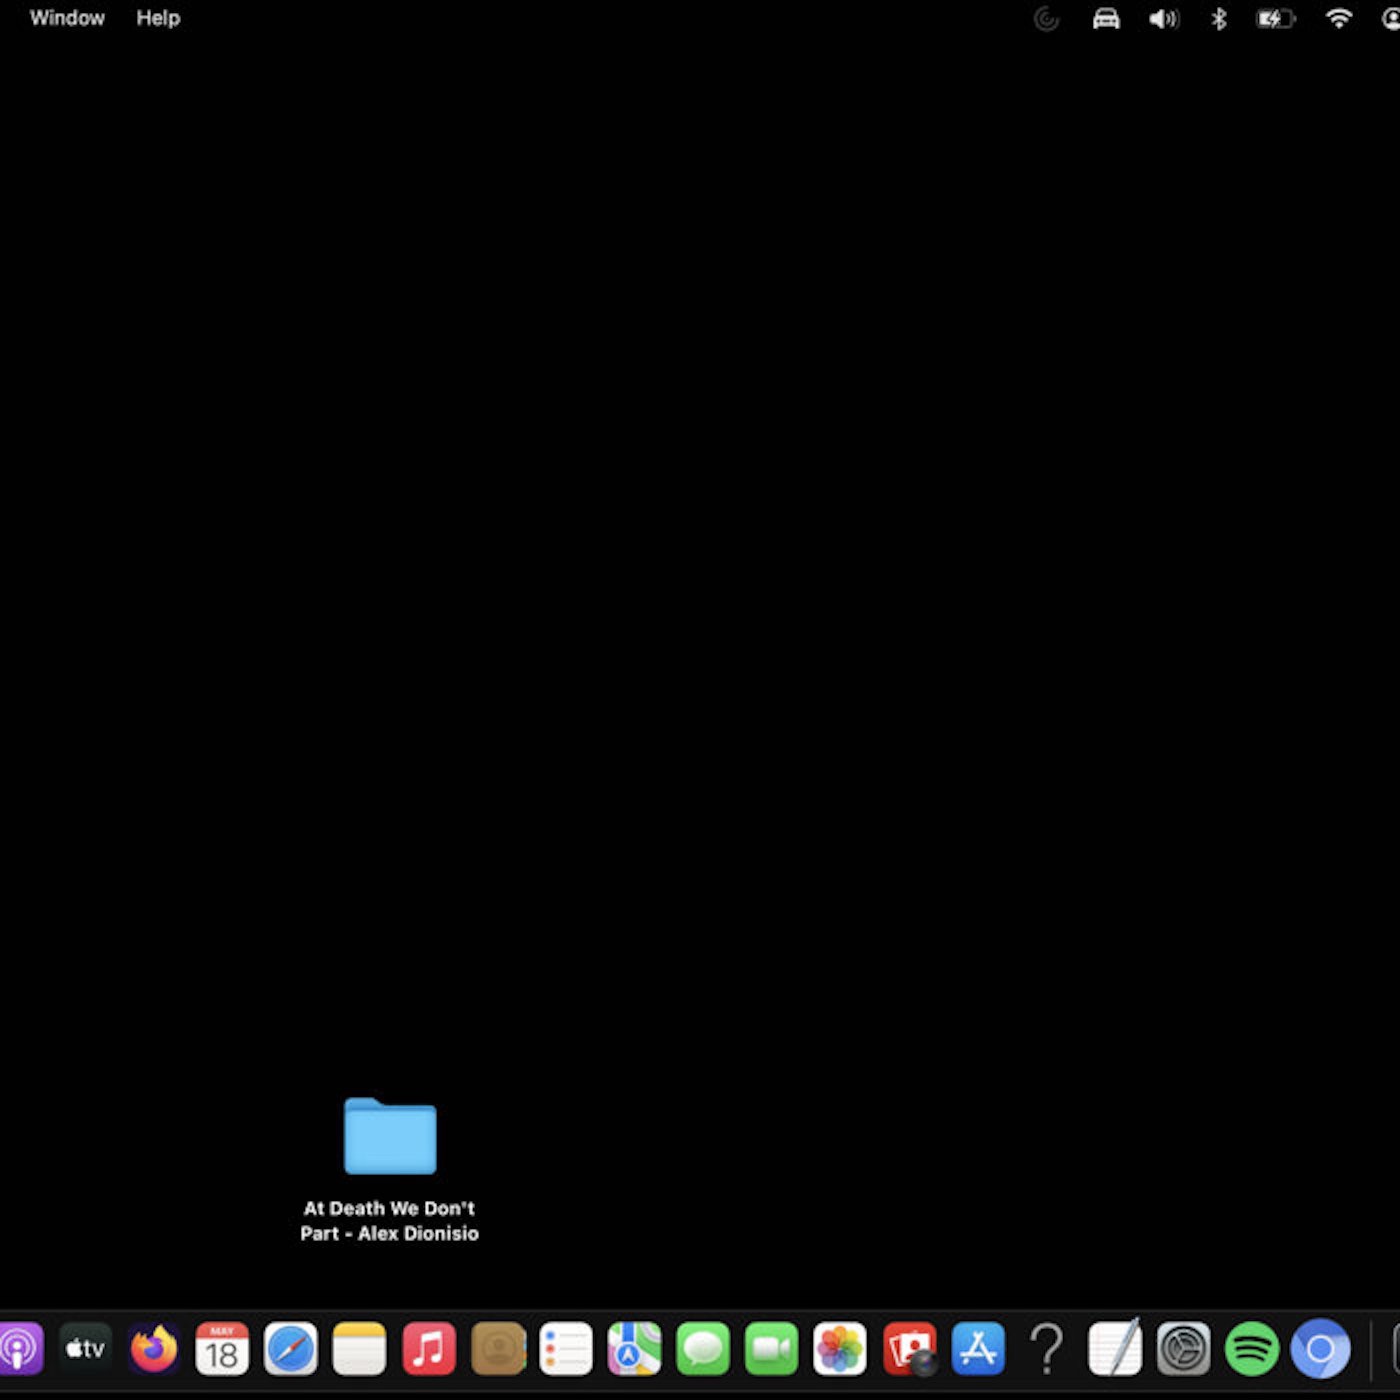The image size is (1400, 1400).
Task: Start FaceTime from the Dock
Action: (x=771, y=1349)
